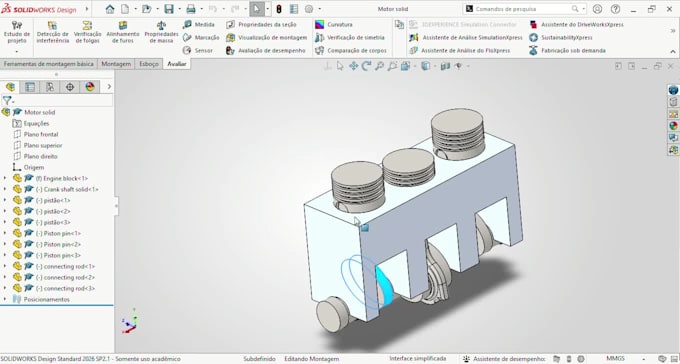680x364 pixels.
Task: Select the Medida measure tool
Action: pyautogui.click(x=199, y=25)
